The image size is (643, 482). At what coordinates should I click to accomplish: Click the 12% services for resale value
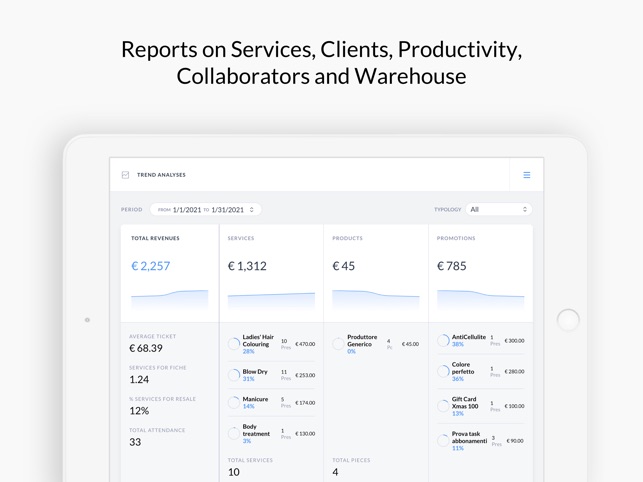(139, 411)
